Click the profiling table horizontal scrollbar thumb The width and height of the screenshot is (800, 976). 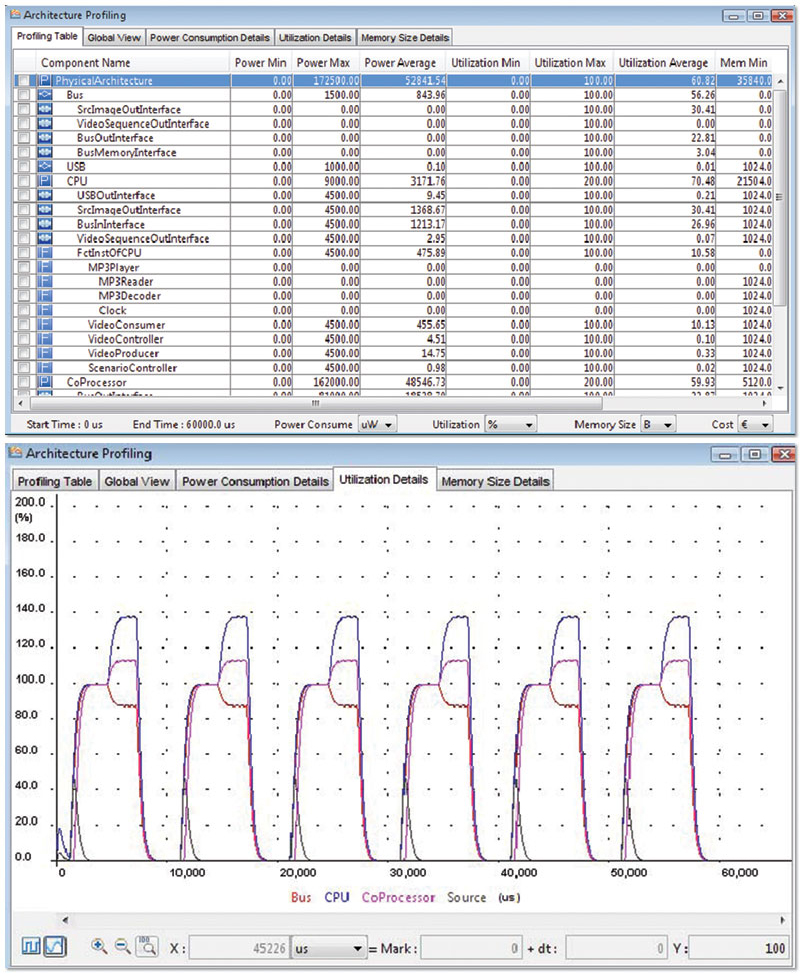click(314, 403)
